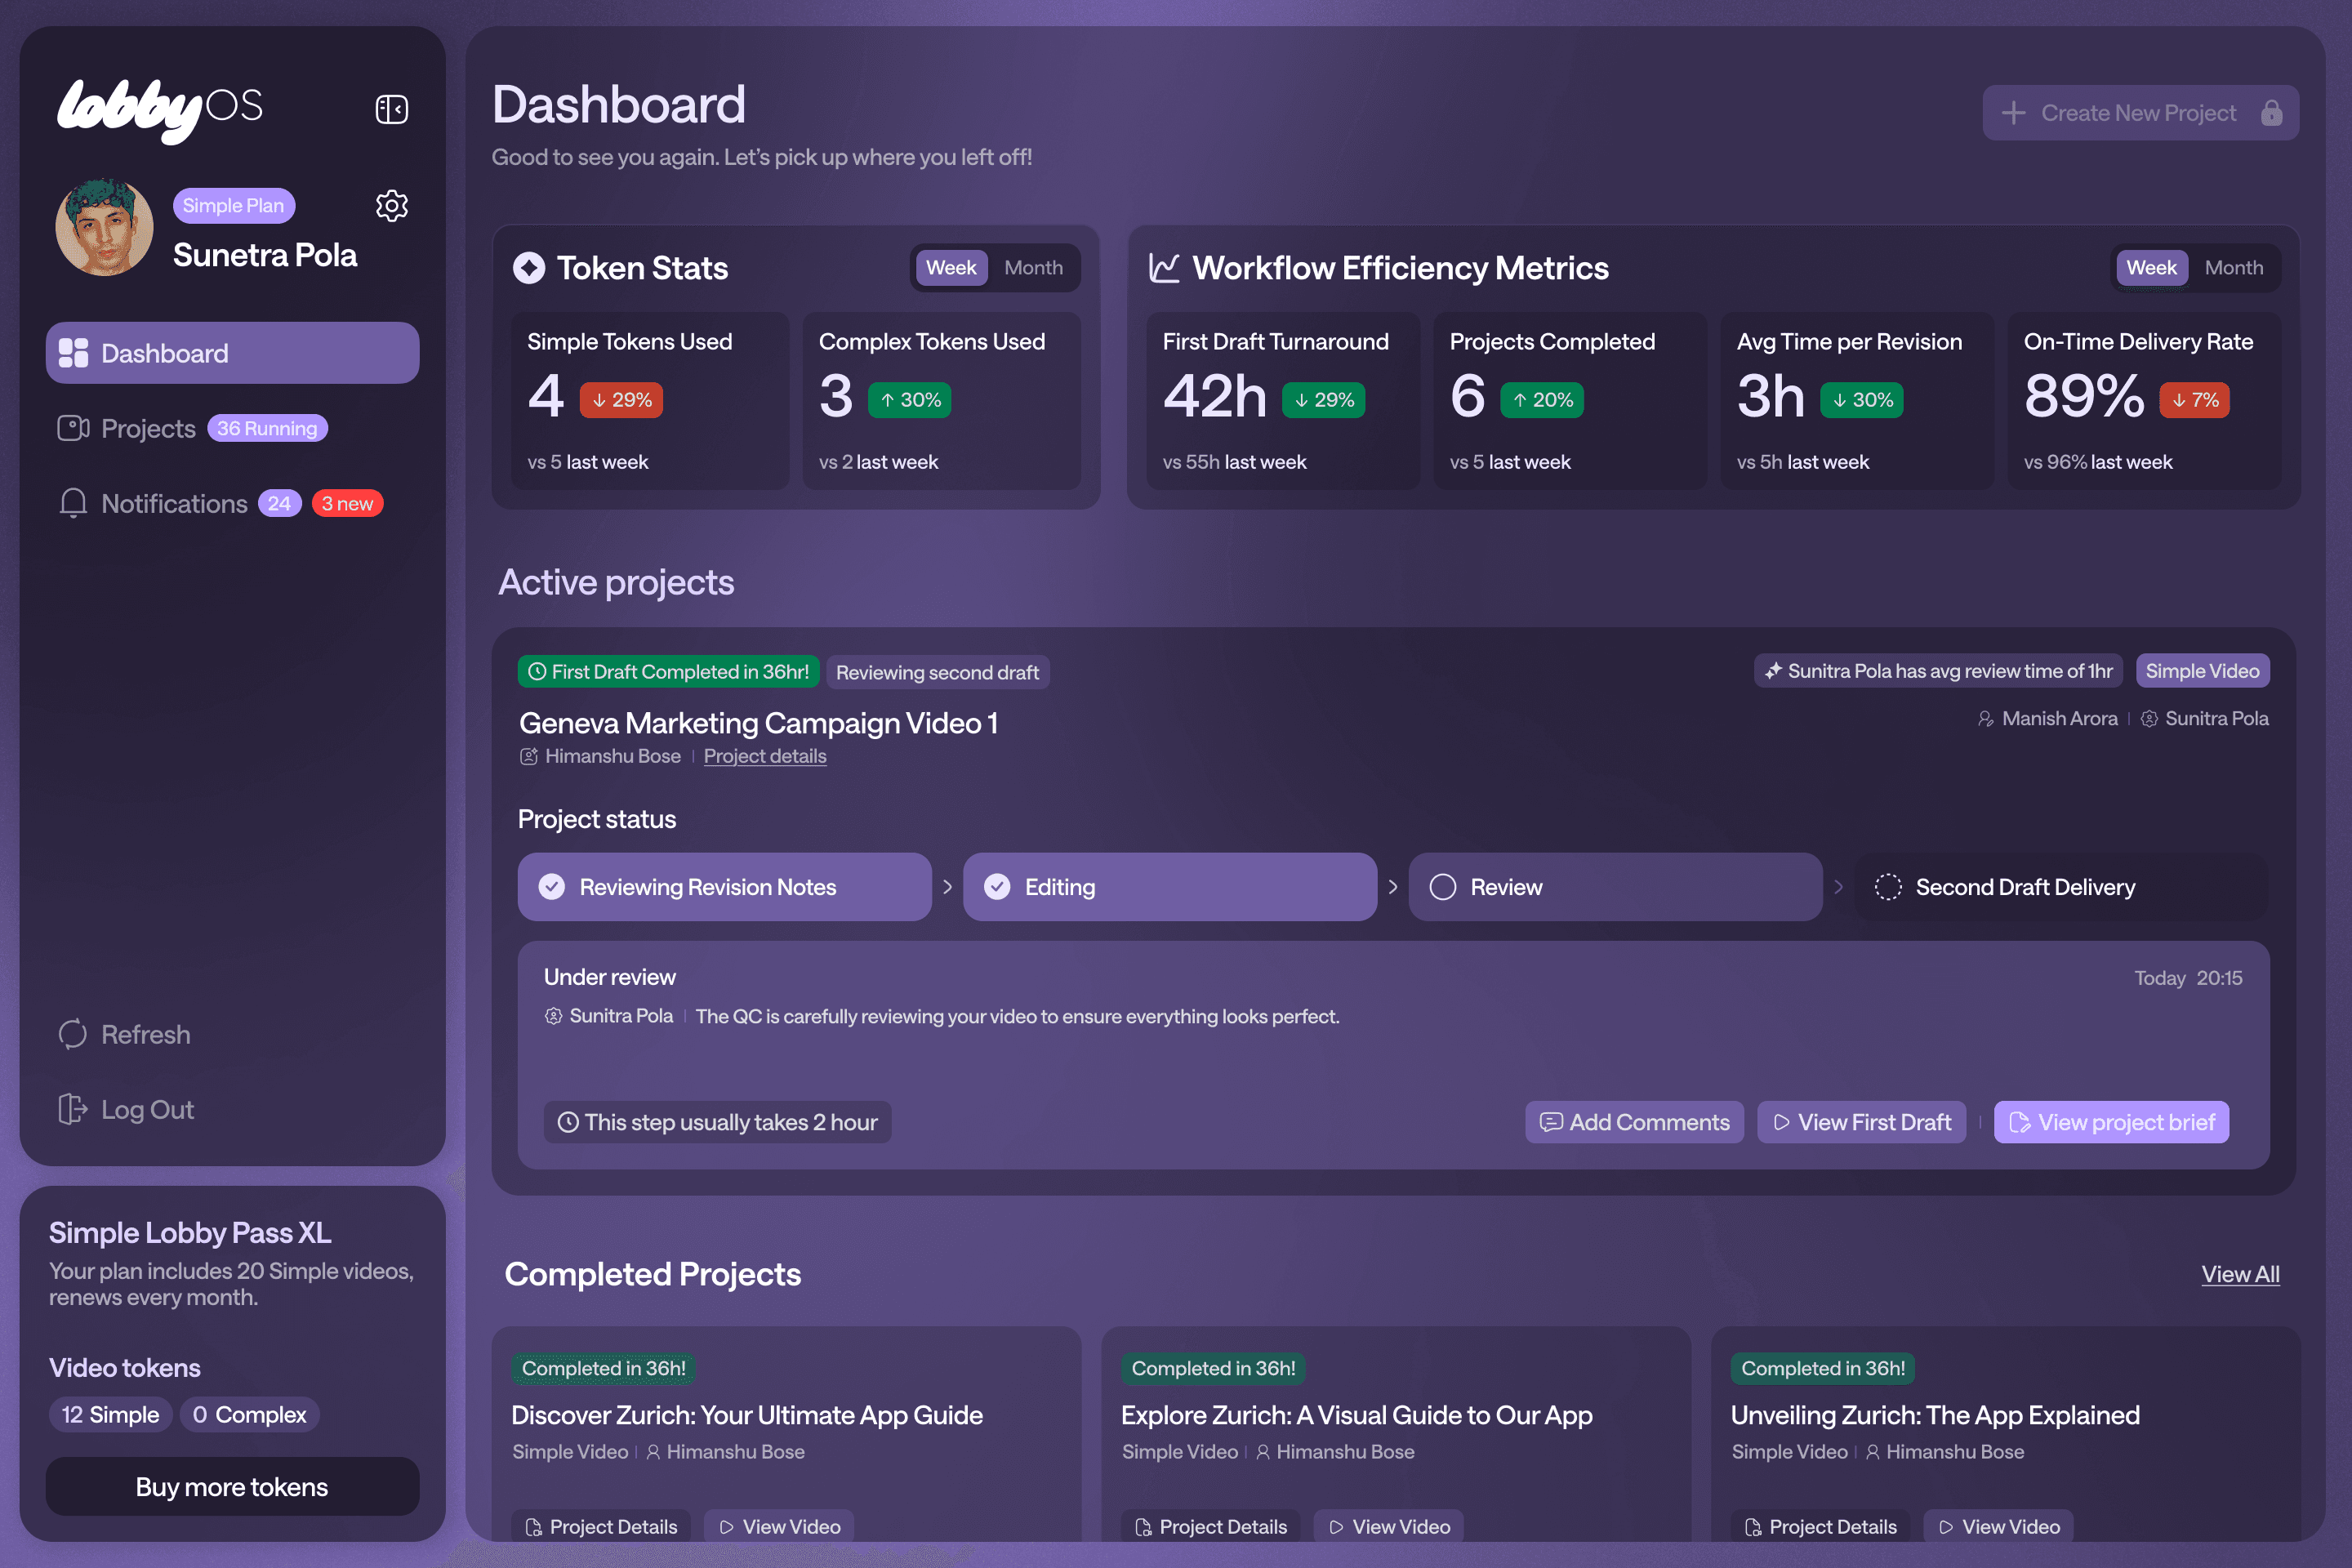Switch Token Stats to Month view
This screenshot has height=1568, width=2352.
1033,268
